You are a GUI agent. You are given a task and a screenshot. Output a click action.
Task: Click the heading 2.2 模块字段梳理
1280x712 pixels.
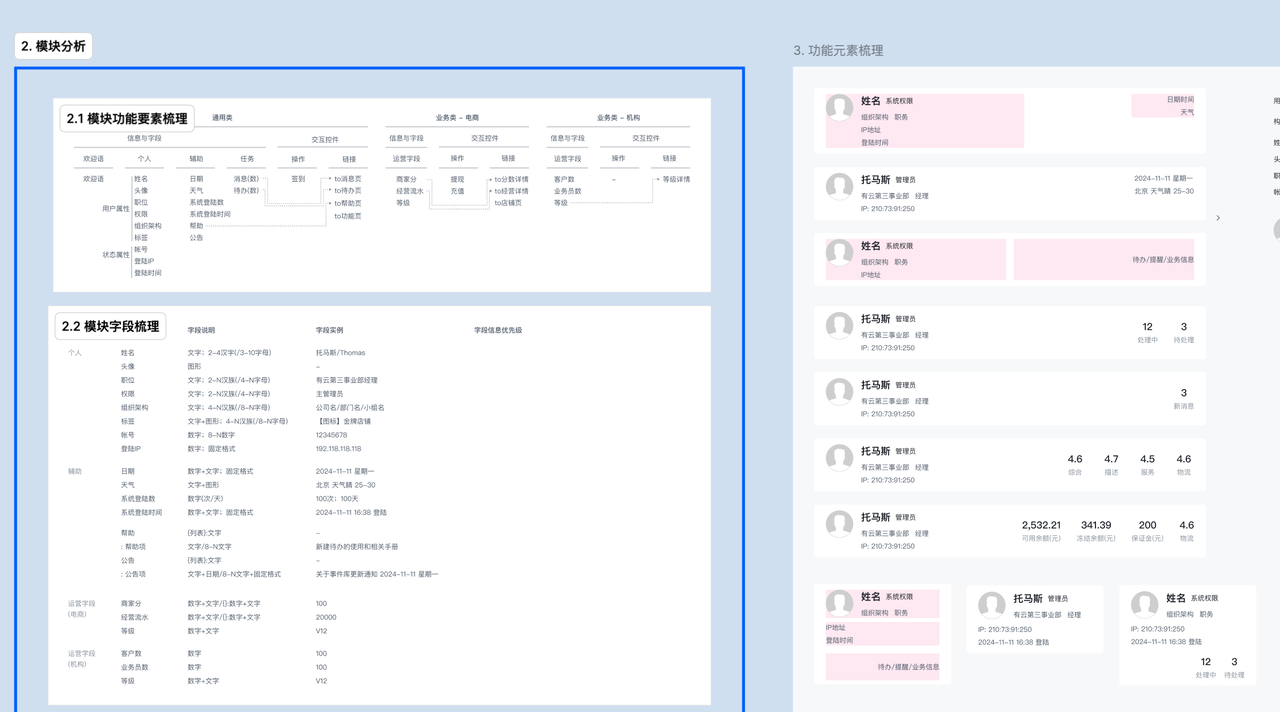coord(110,326)
